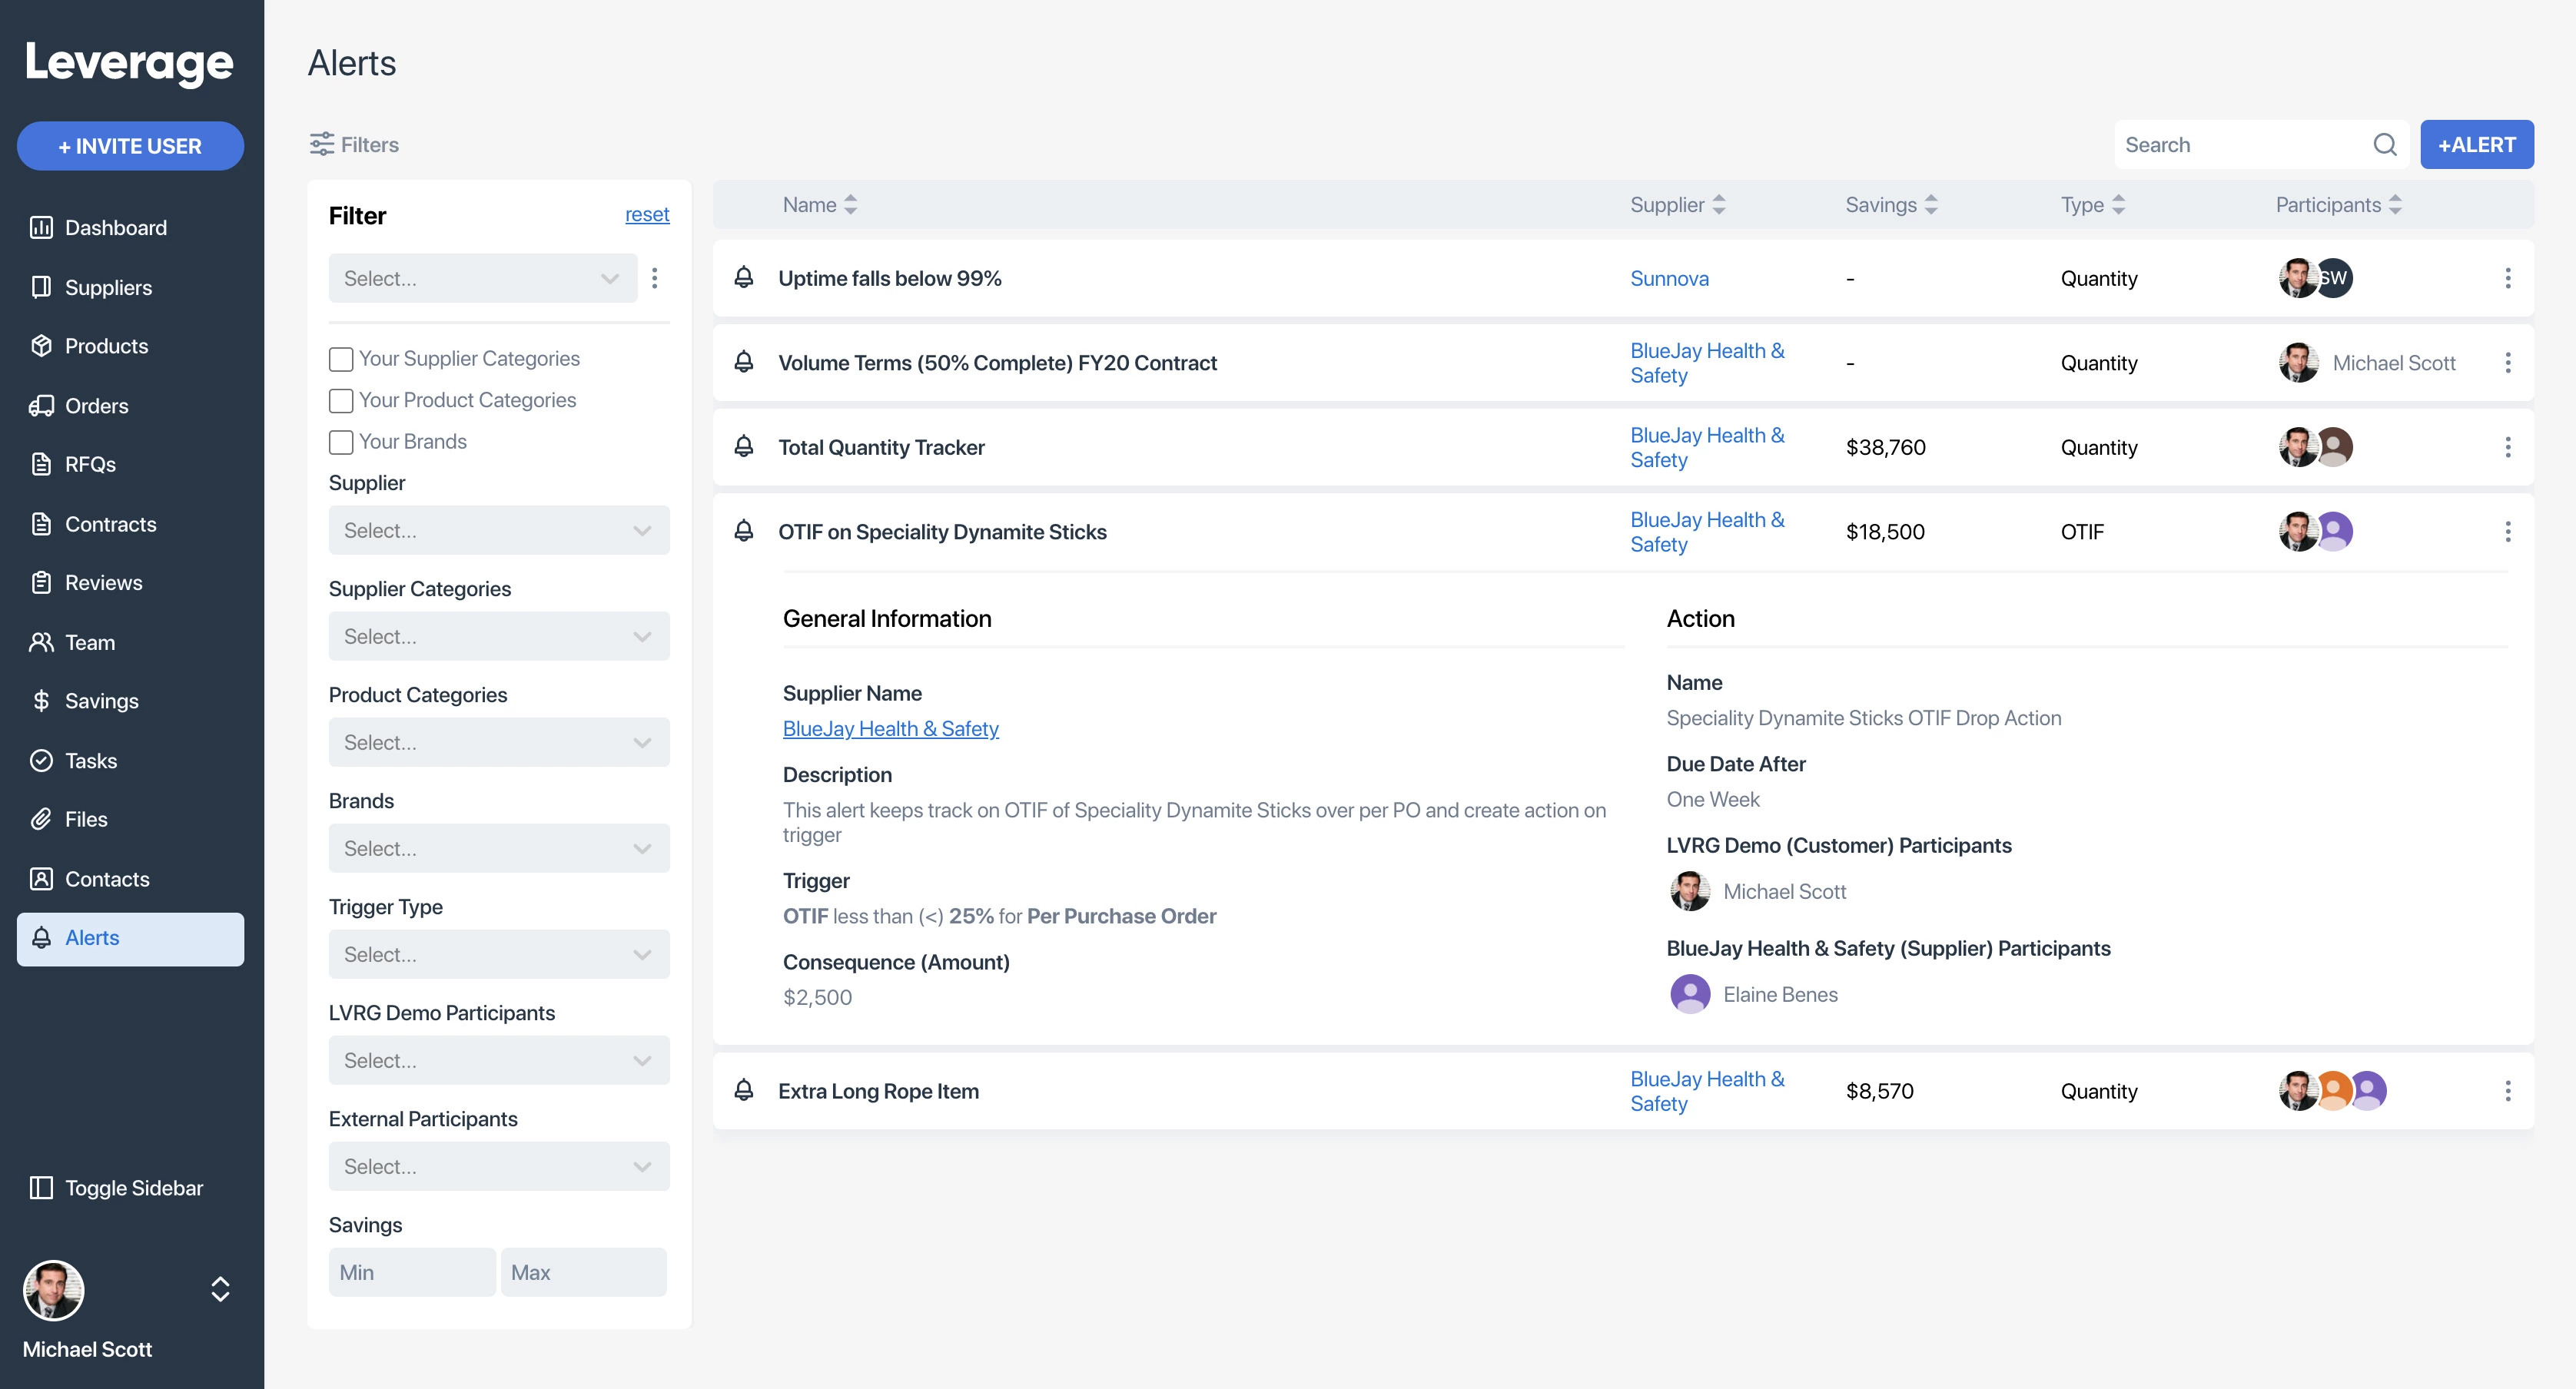This screenshot has height=1389, width=2576.
Task: Click the +ALERT button
Action: point(2476,145)
